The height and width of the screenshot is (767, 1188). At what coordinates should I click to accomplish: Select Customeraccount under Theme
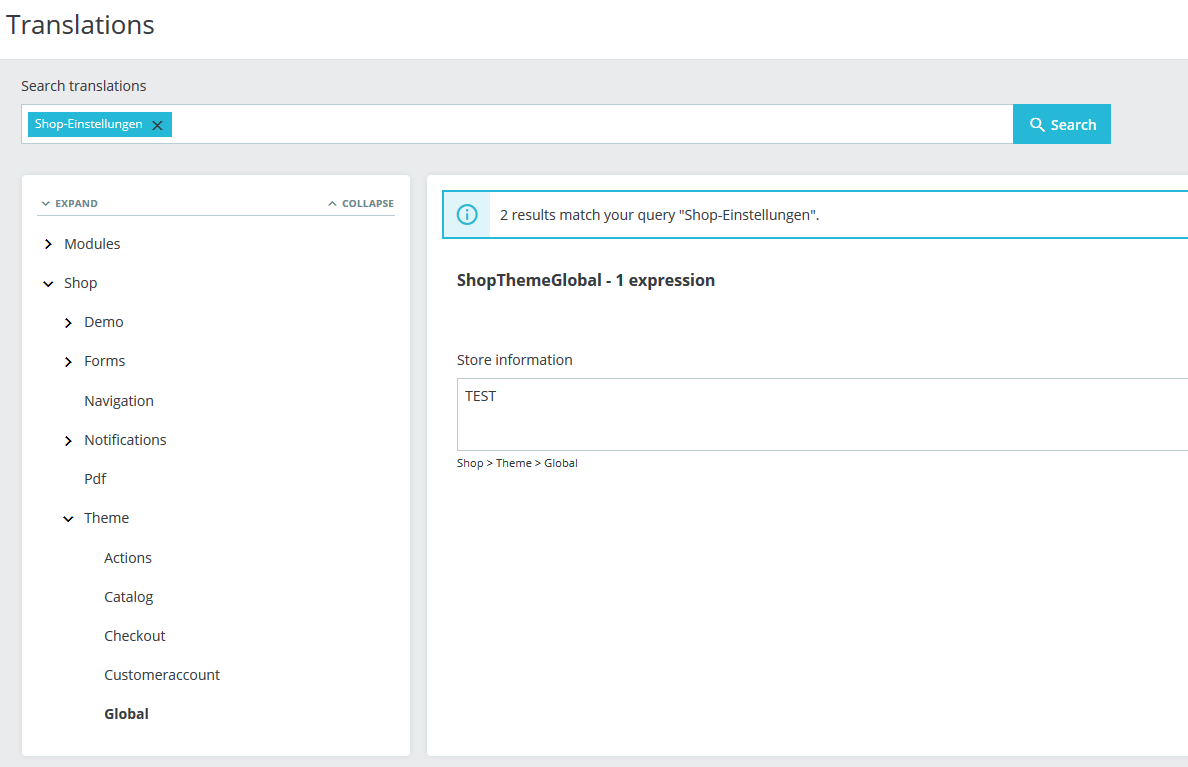pos(162,675)
